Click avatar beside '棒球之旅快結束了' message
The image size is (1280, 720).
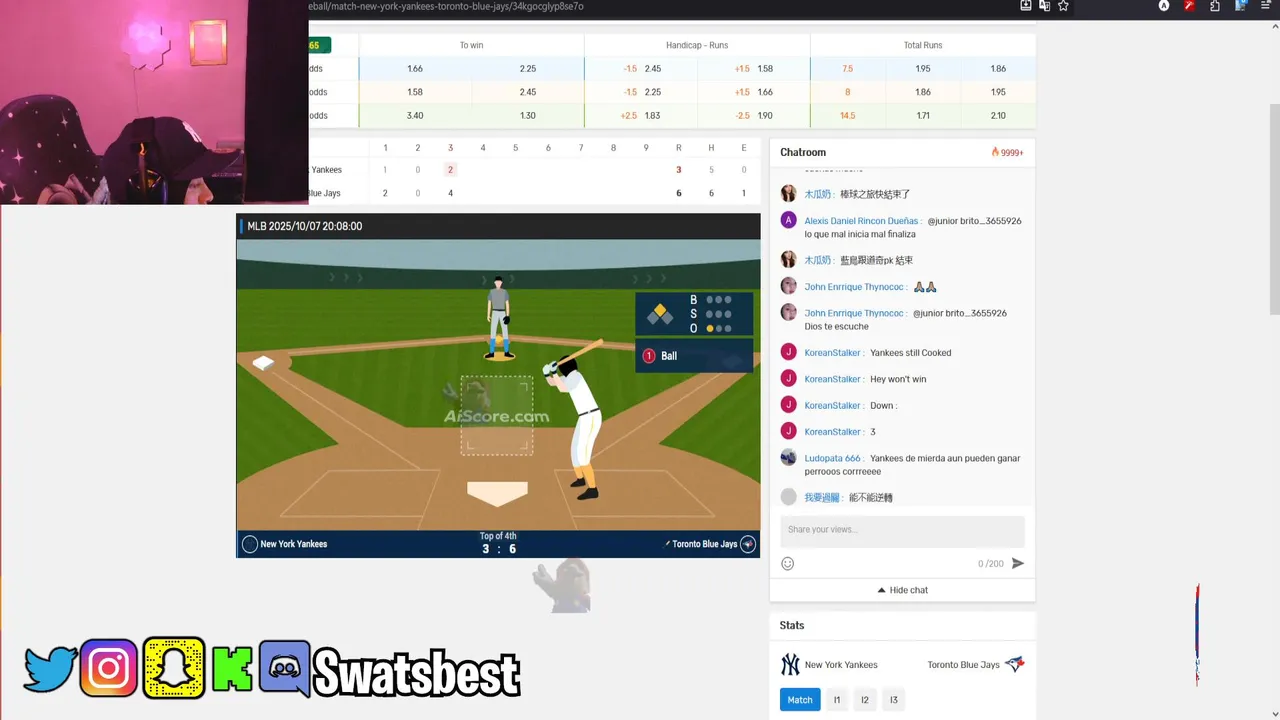coord(789,193)
